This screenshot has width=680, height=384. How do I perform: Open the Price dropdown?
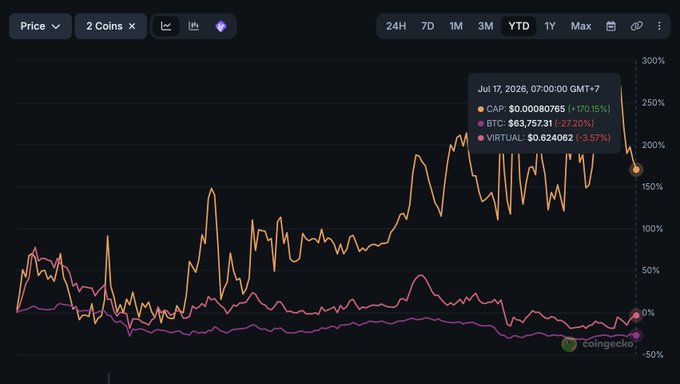[40, 26]
